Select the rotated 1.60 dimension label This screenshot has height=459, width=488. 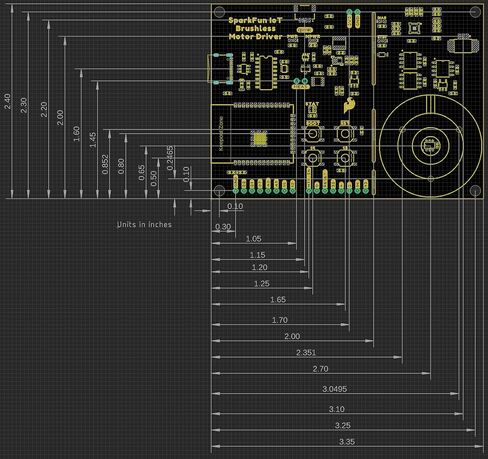point(77,134)
